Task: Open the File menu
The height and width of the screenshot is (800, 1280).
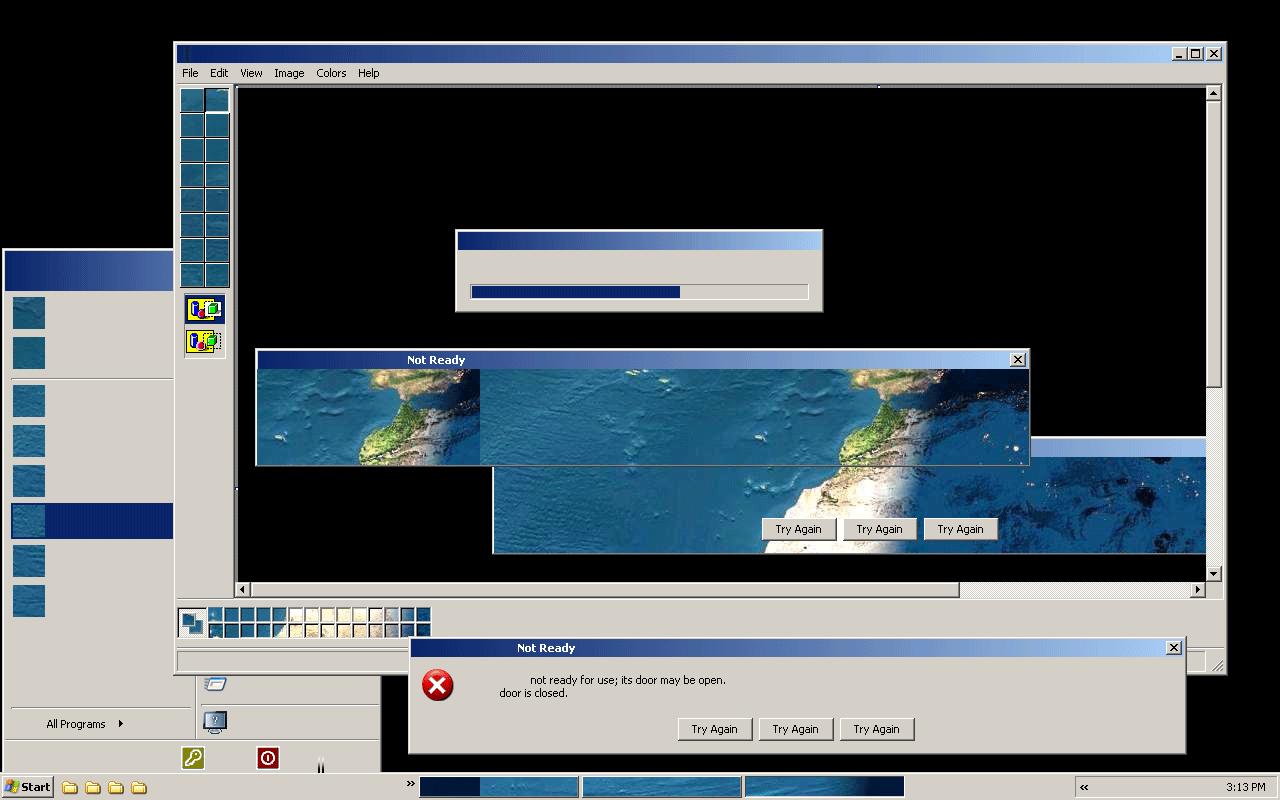Action: tap(190, 73)
